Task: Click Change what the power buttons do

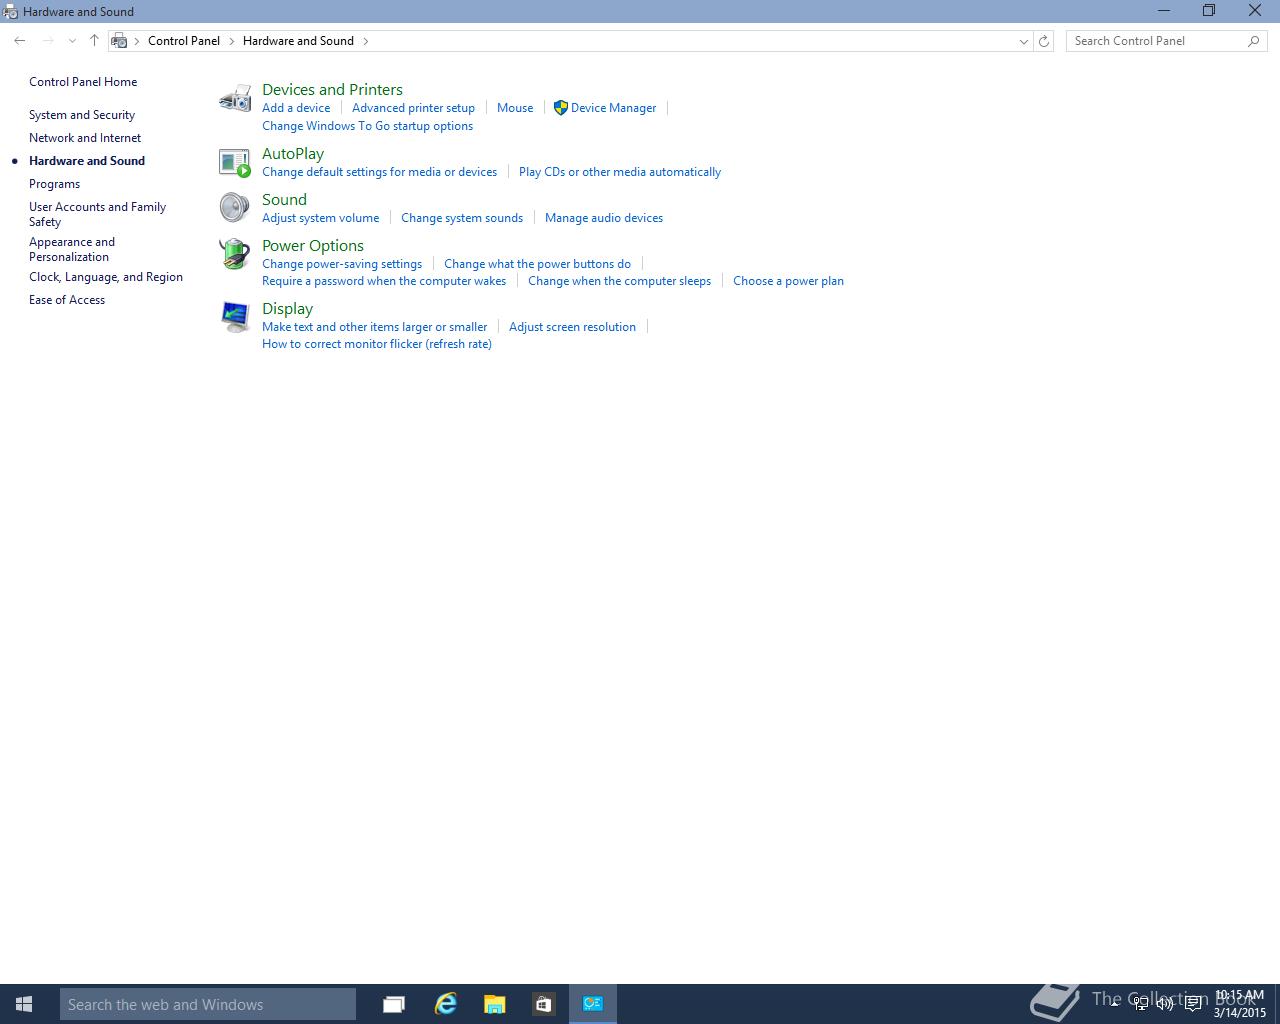Action: point(537,264)
